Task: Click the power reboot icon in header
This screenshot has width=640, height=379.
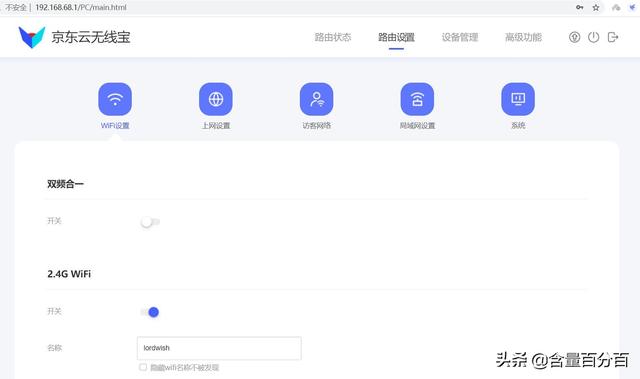Action: tap(593, 37)
